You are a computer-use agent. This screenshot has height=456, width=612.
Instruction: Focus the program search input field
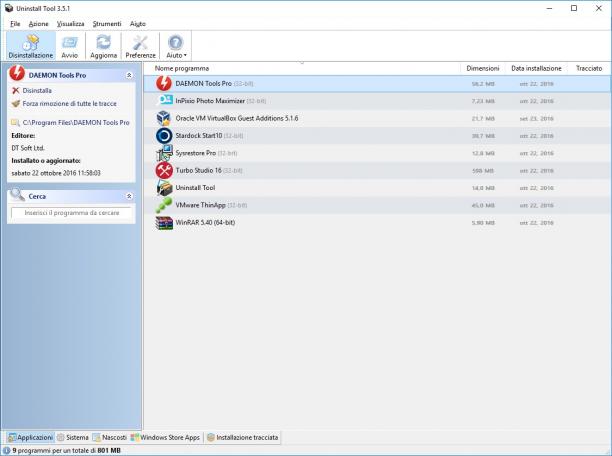tap(71, 213)
